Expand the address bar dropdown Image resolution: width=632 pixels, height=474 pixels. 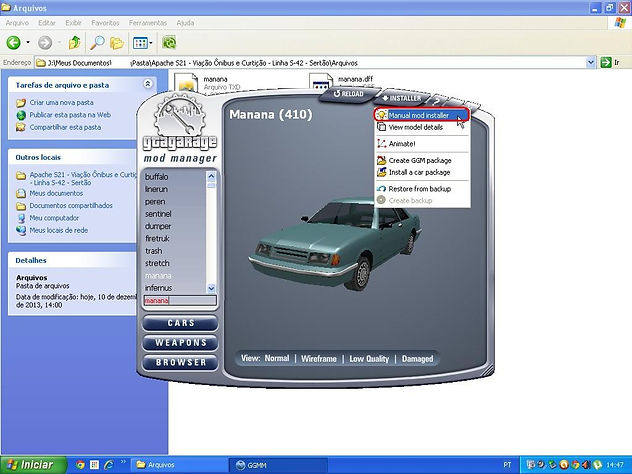click(x=590, y=62)
